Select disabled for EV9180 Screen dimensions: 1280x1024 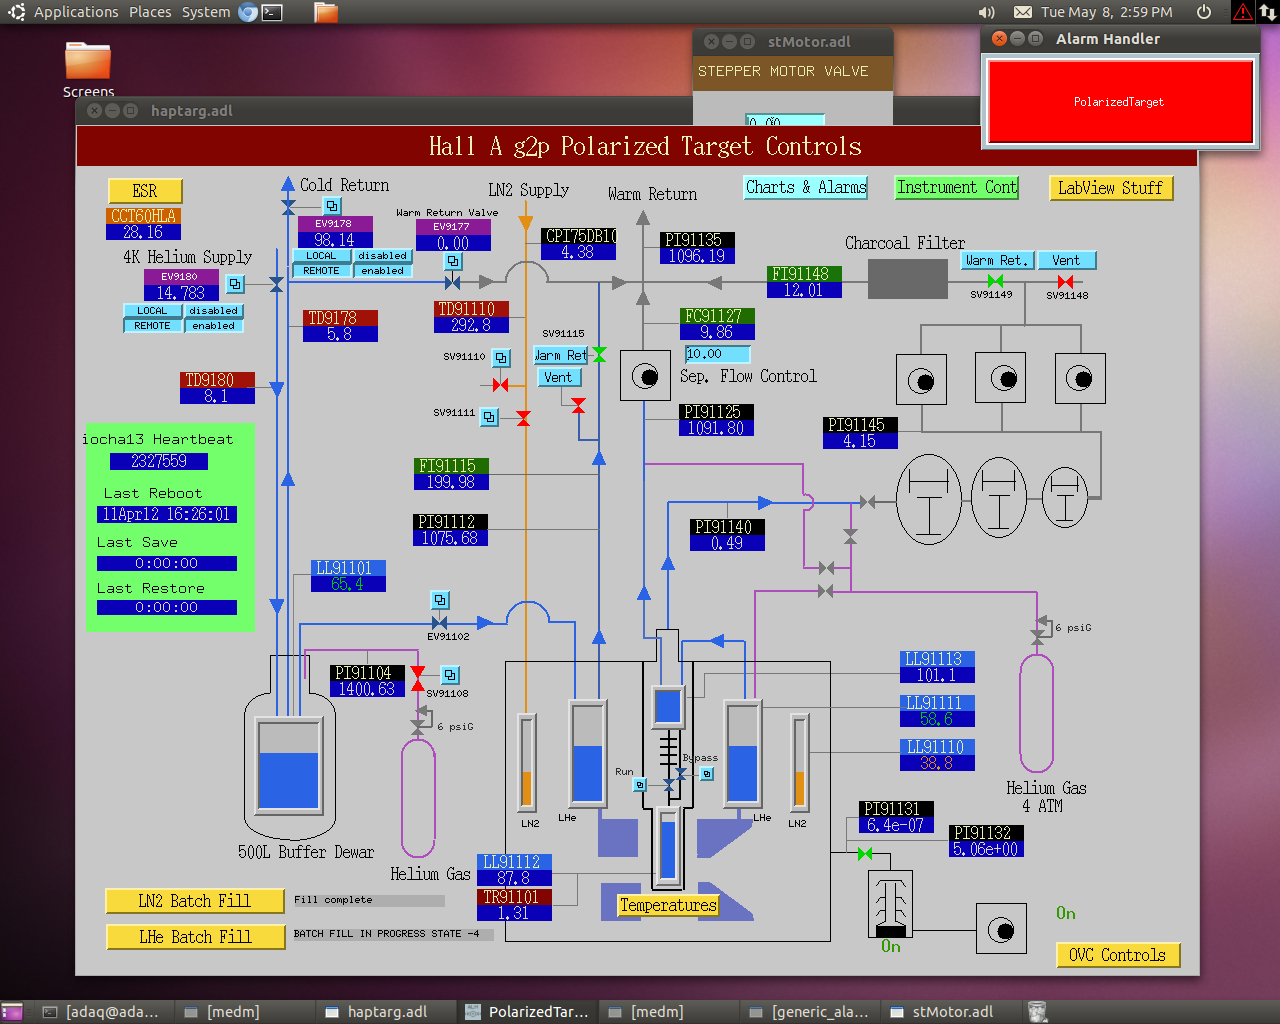click(213, 311)
